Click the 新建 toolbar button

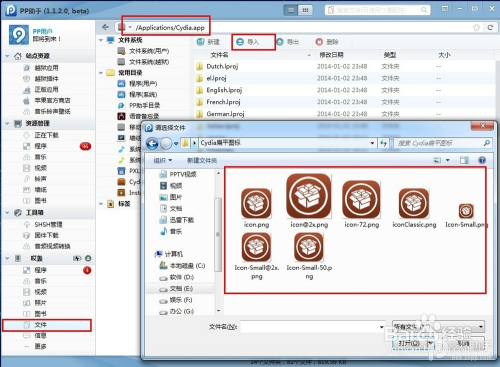(x=208, y=42)
